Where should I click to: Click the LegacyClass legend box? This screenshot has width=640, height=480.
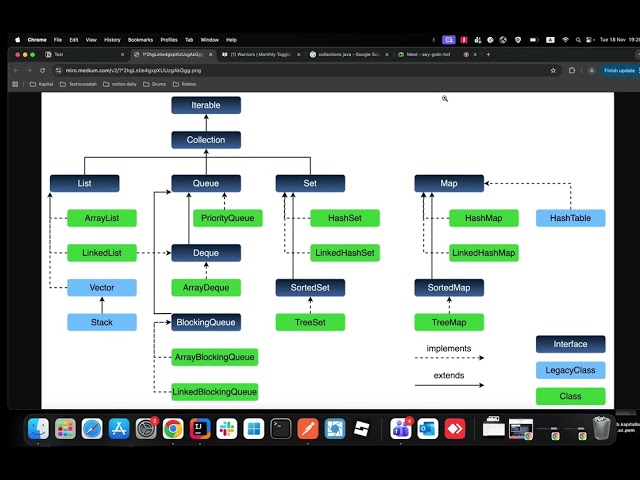point(571,370)
